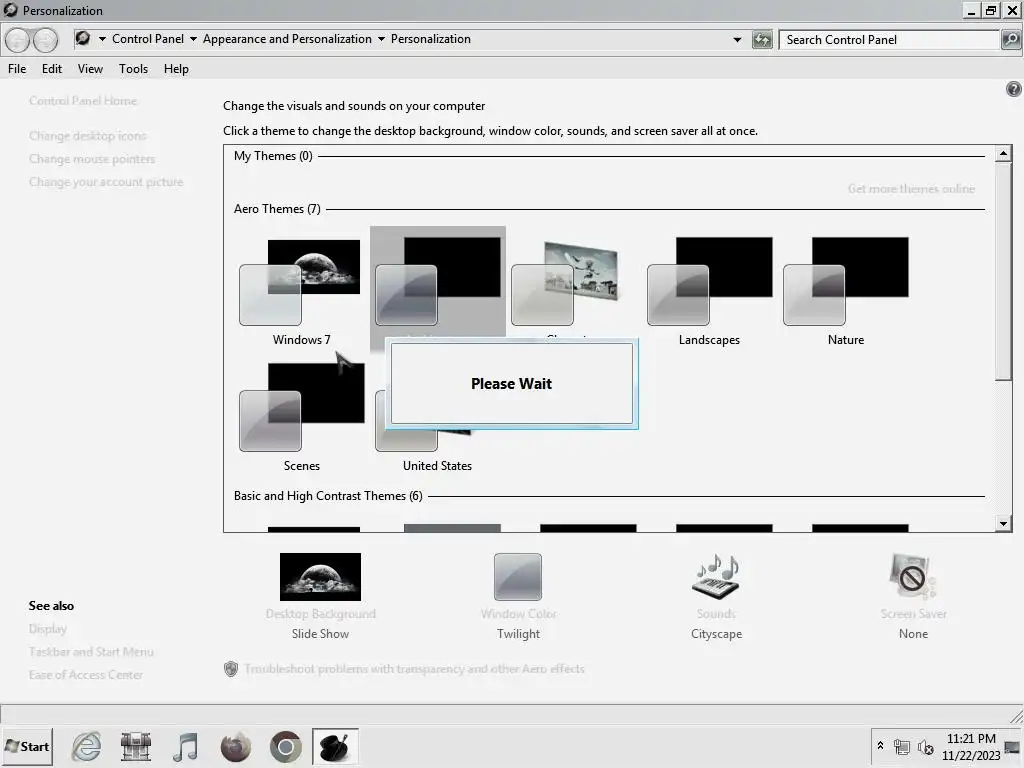This screenshot has width=1024, height=768.
Task: Click the network tray icon
Action: (902, 746)
